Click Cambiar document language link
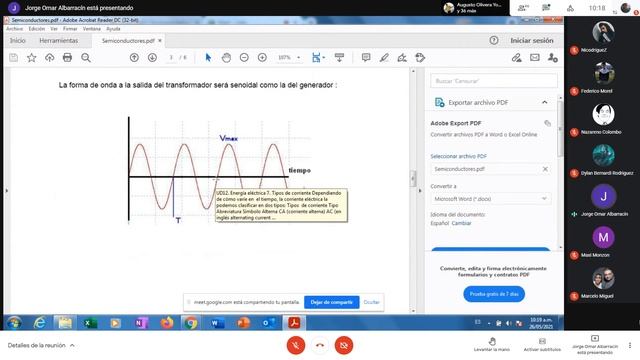This screenshot has height=360, width=640. tap(461, 223)
